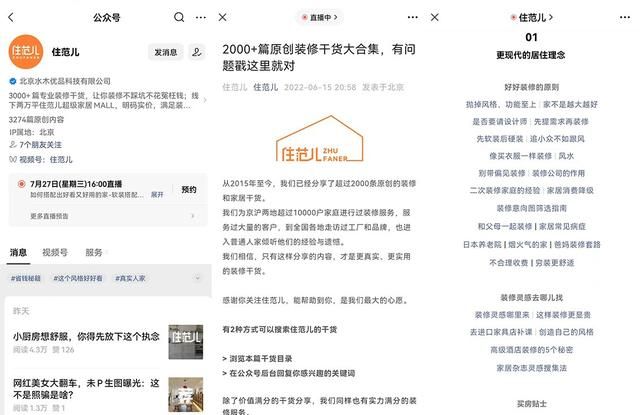The height and width of the screenshot is (415, 640).
Task: Click the verified badge by 北京水木优品科技有限公司
Action: pos(13,81)
